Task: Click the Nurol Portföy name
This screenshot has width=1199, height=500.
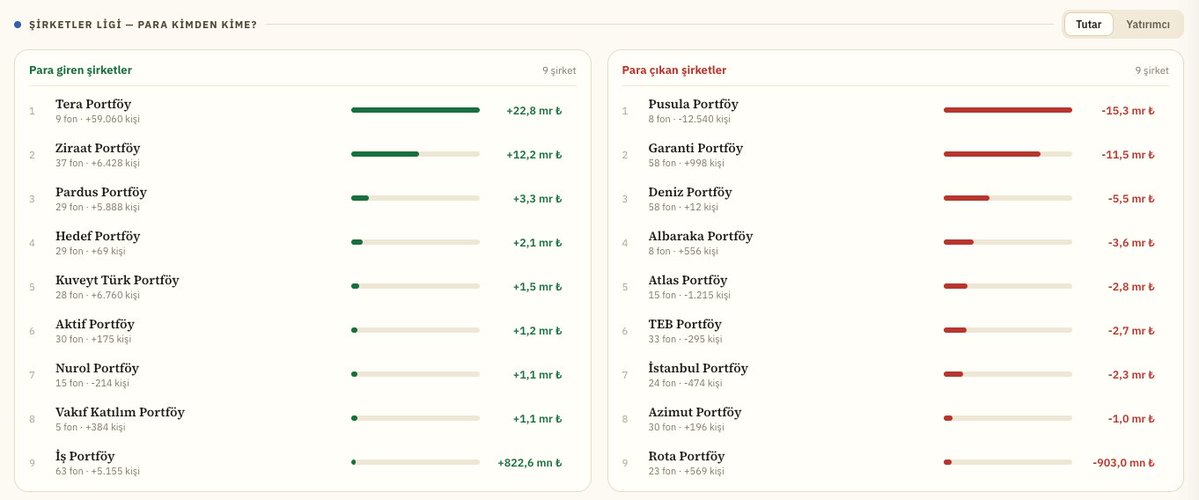Action: click(x=97, y=369)
